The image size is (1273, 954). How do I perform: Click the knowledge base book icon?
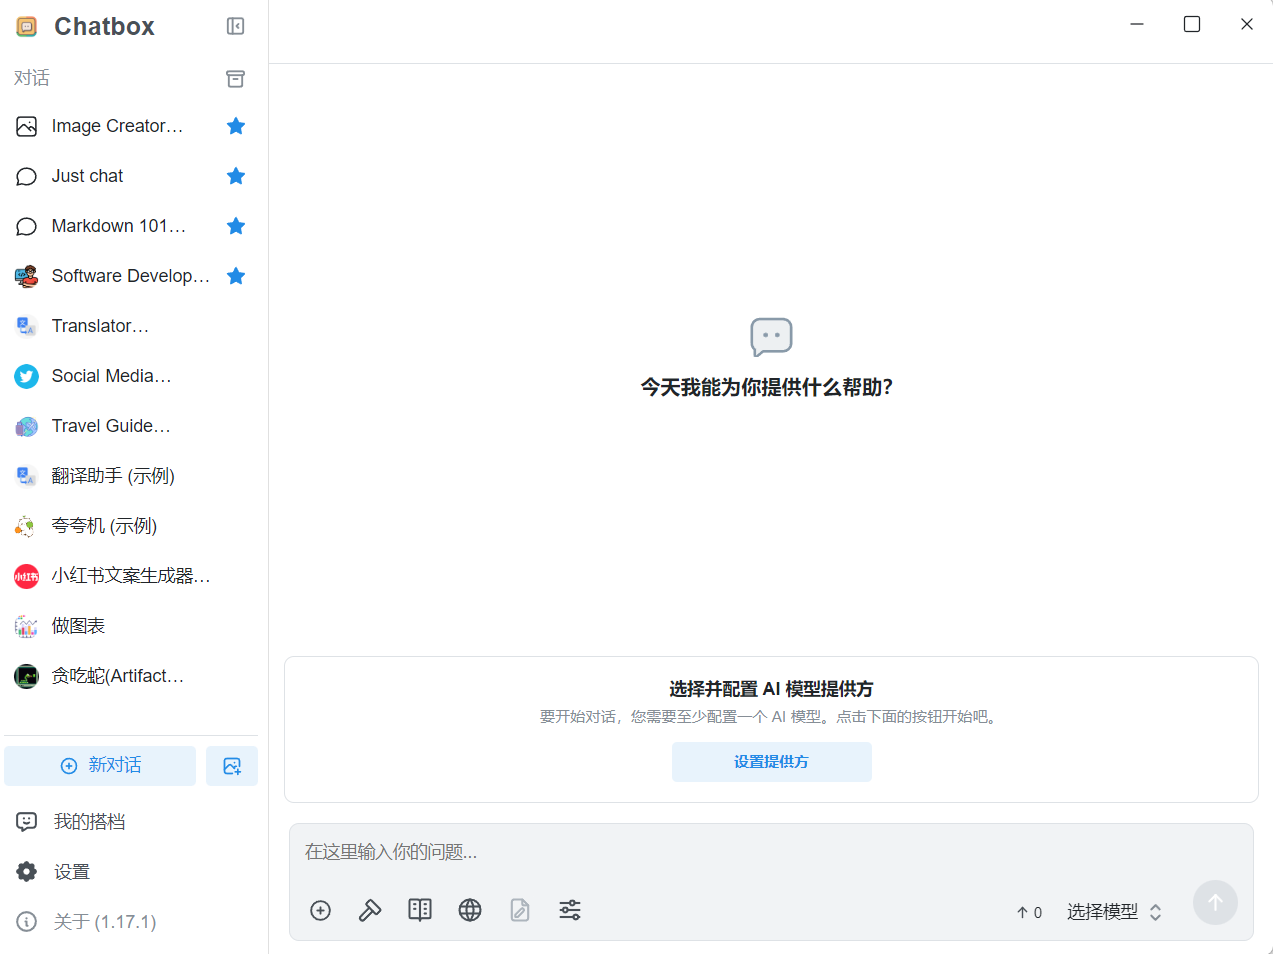point(420,910)
